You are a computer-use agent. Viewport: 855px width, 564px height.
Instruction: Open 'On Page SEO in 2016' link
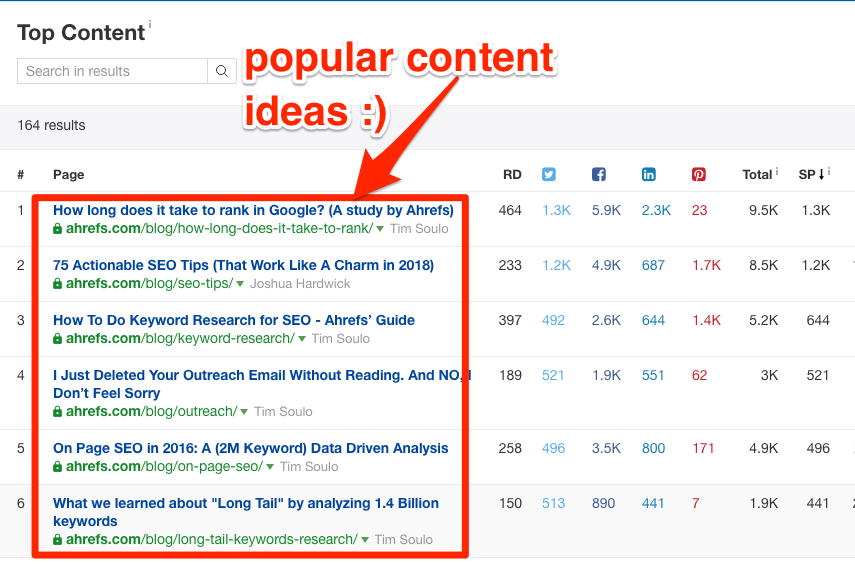pos(251,448)
